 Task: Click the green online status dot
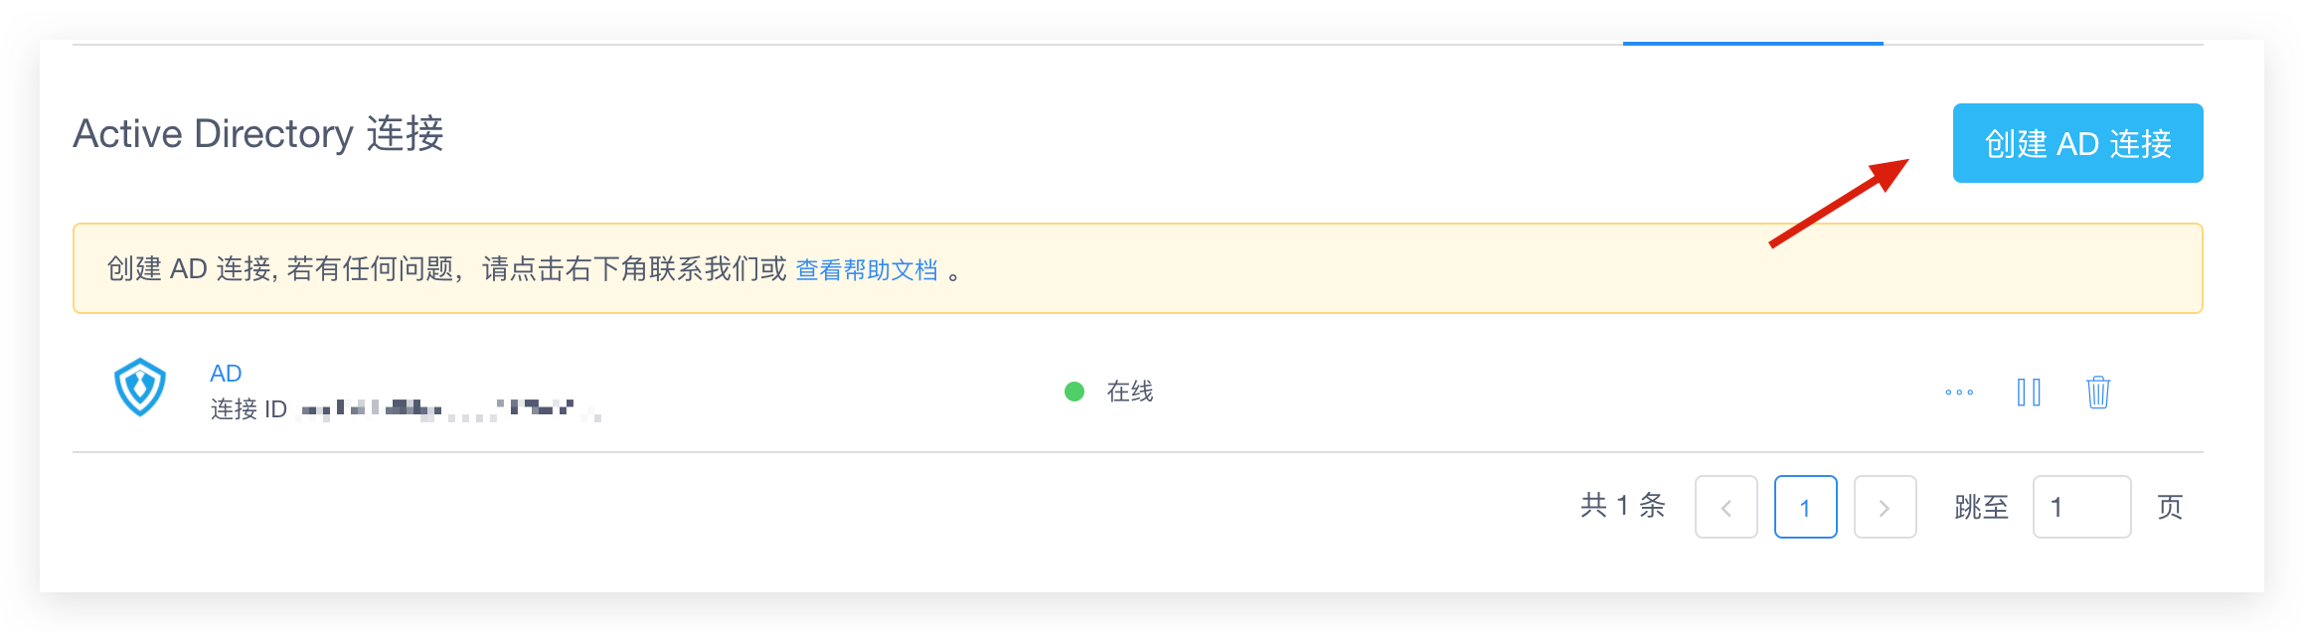click(1074, 392)
